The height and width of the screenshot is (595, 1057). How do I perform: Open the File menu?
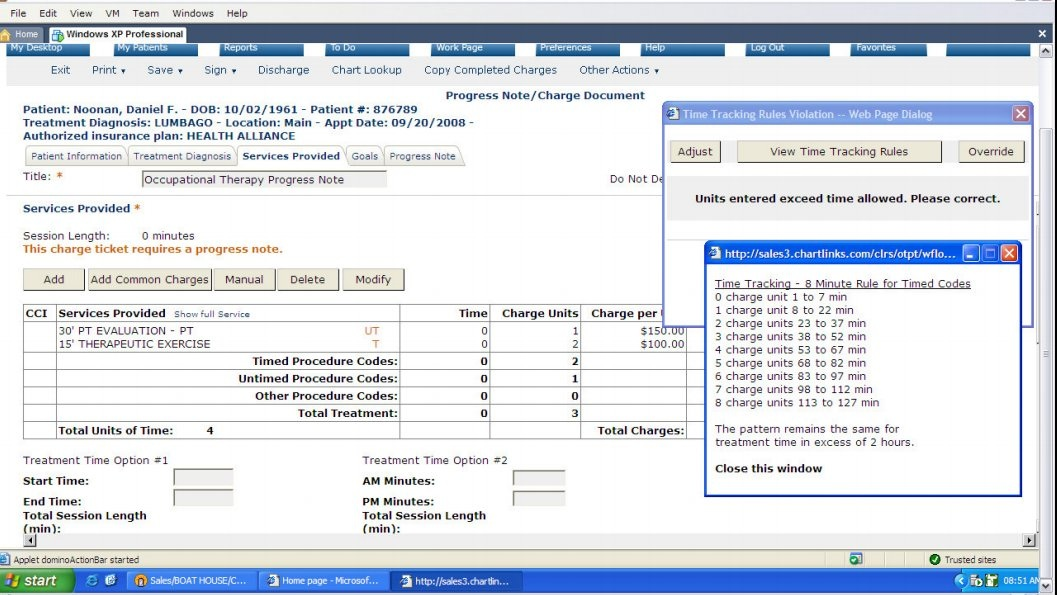coord(18,13)
